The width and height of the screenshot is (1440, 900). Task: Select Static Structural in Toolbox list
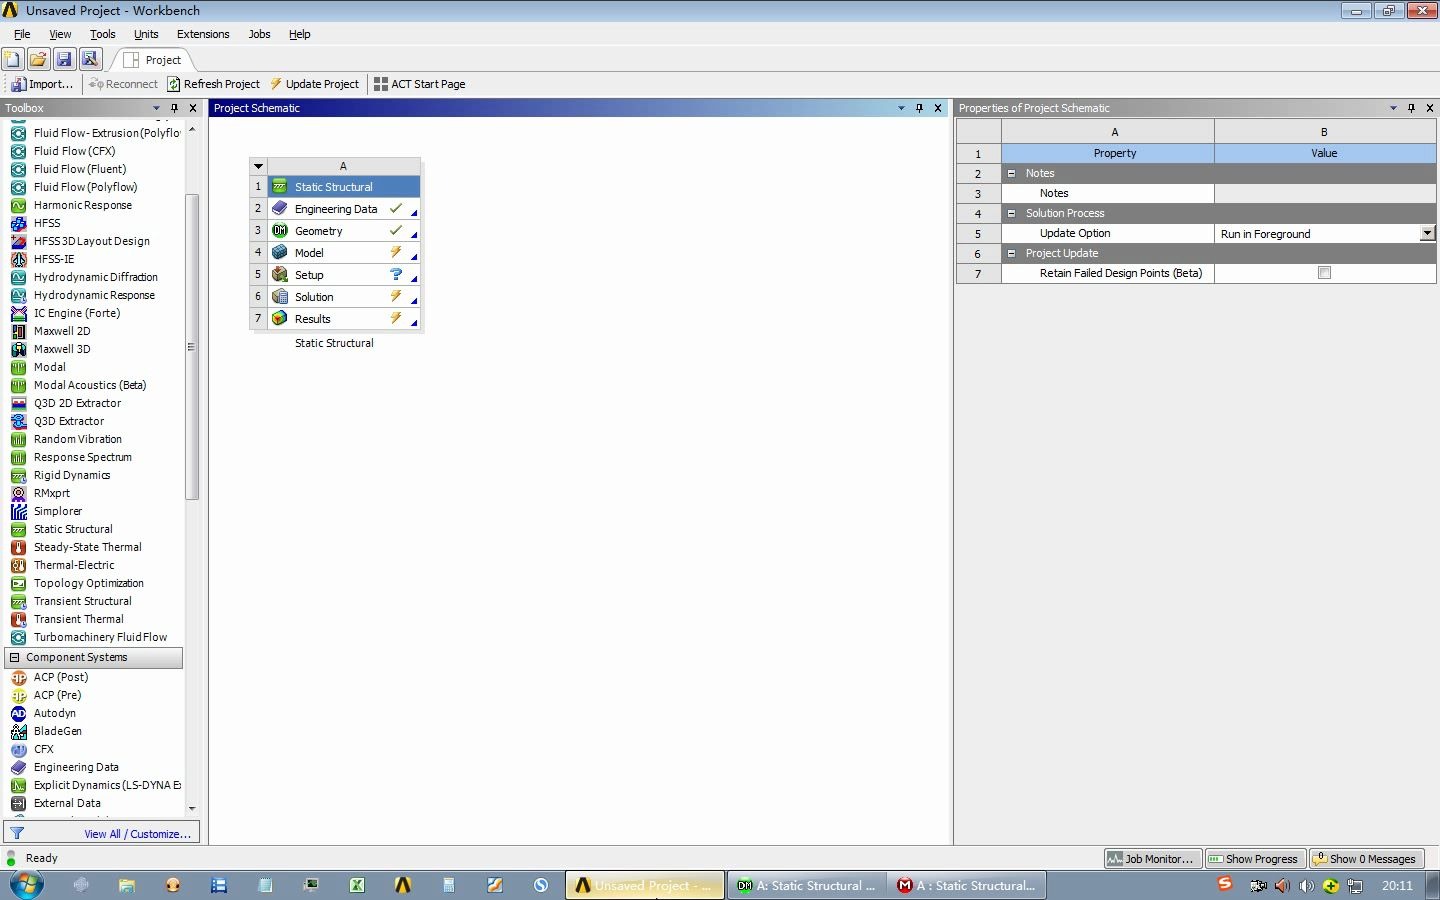click(73, 529)
